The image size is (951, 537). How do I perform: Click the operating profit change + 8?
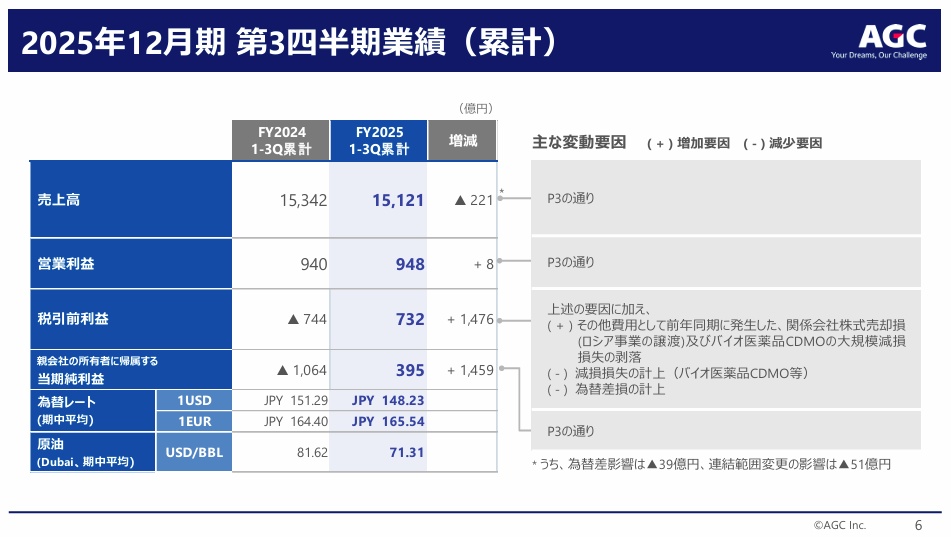tap(483, 265)
